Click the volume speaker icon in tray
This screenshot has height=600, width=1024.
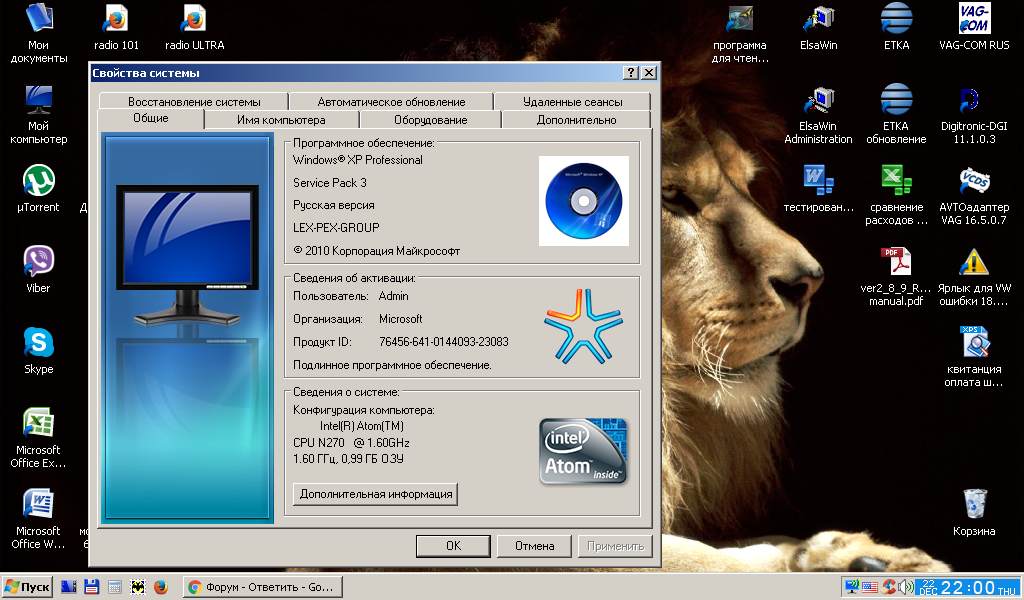(907, 585)
